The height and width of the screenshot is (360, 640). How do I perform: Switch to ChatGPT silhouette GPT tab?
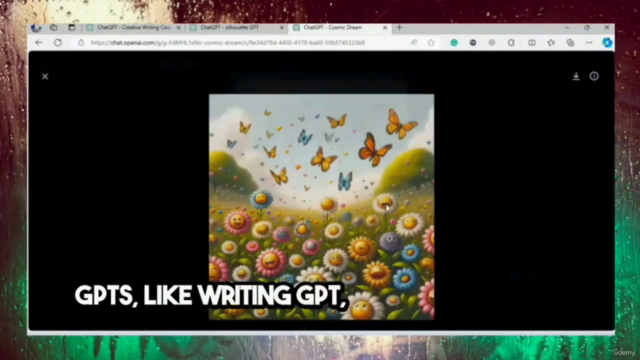pyautogui.click(x=236, y=27)
